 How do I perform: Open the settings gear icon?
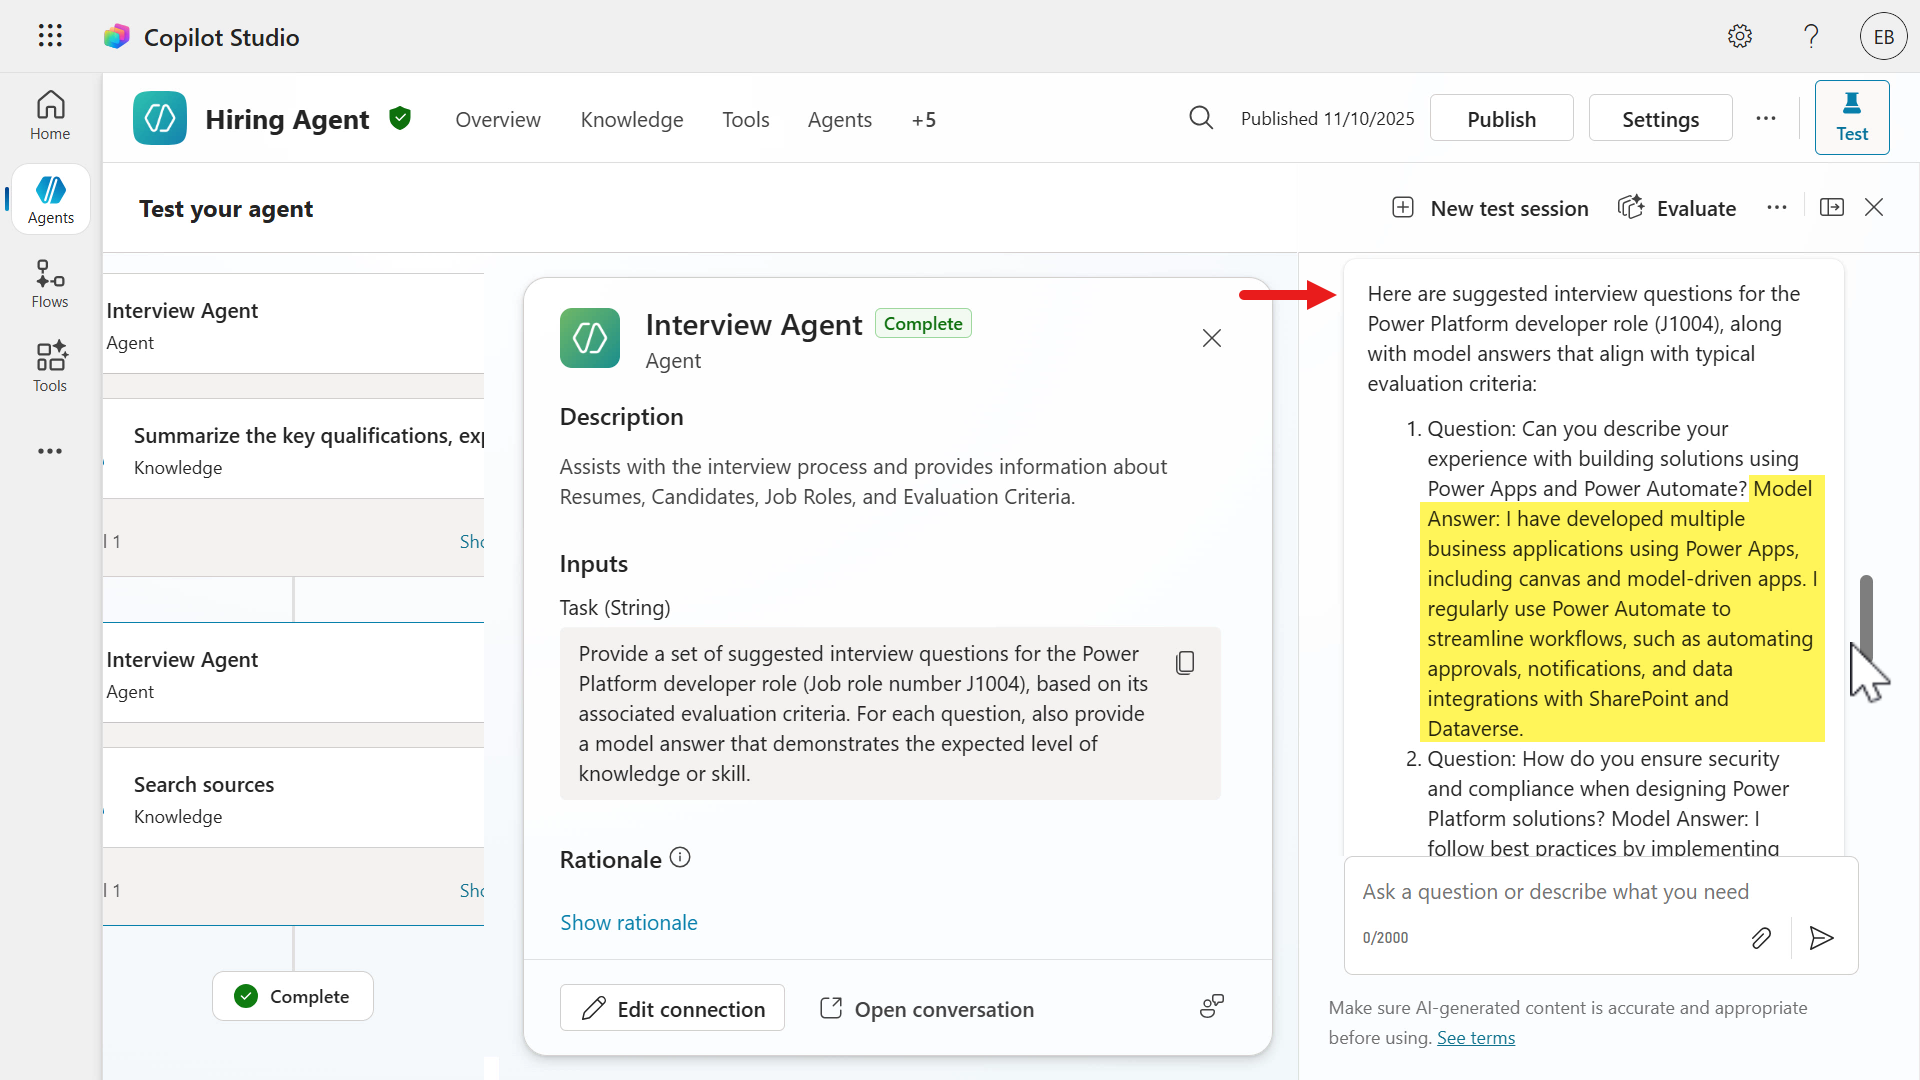pyautogui.click(x=1740, y=37)
